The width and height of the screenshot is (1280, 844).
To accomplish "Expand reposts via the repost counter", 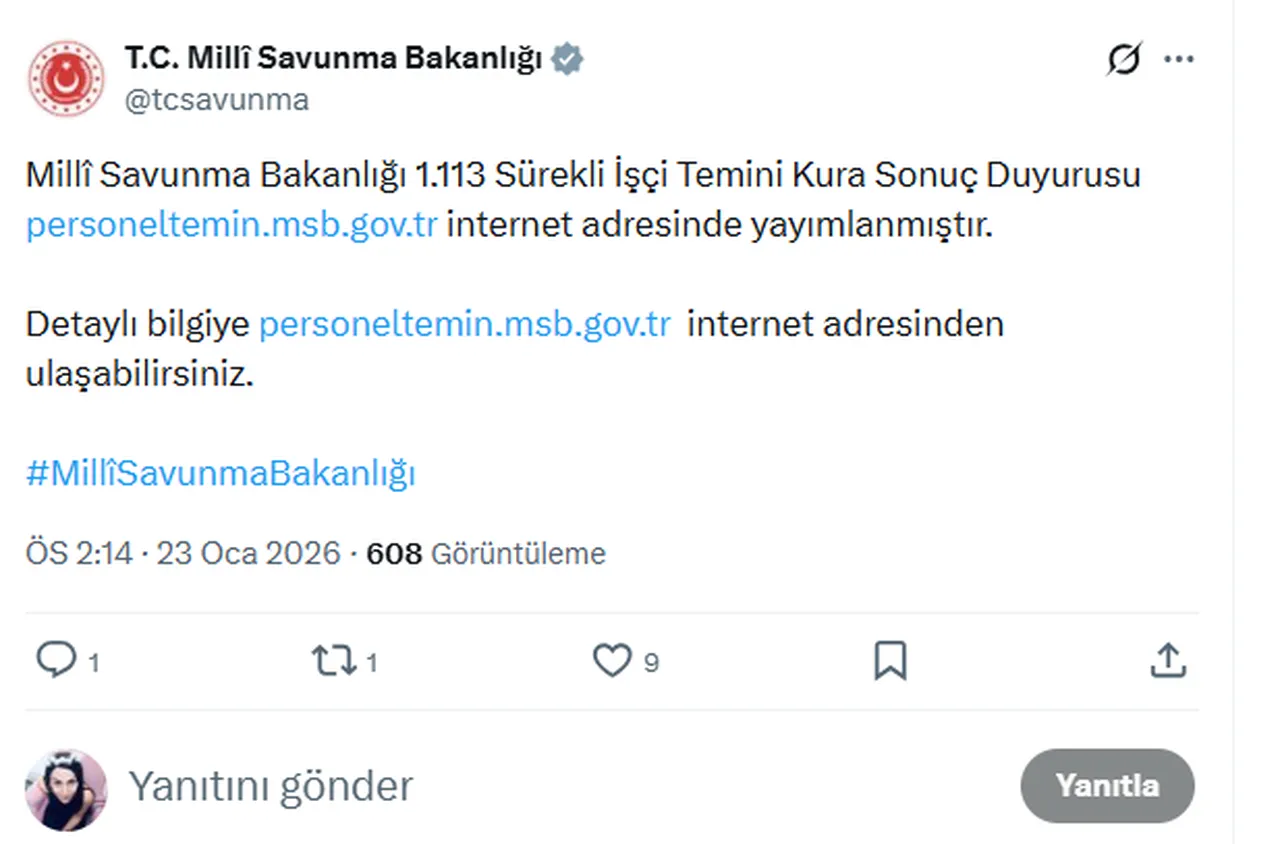I will click(371, 660).
